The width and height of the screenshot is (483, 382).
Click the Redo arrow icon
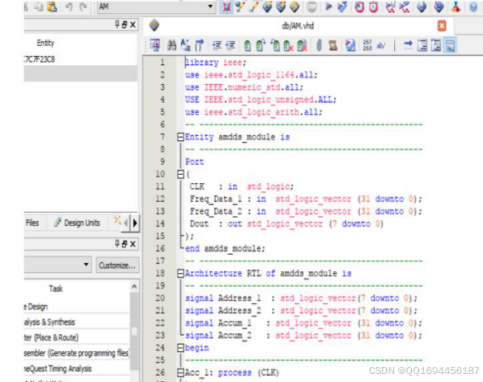pyautogui.click(x=83, y=7)
